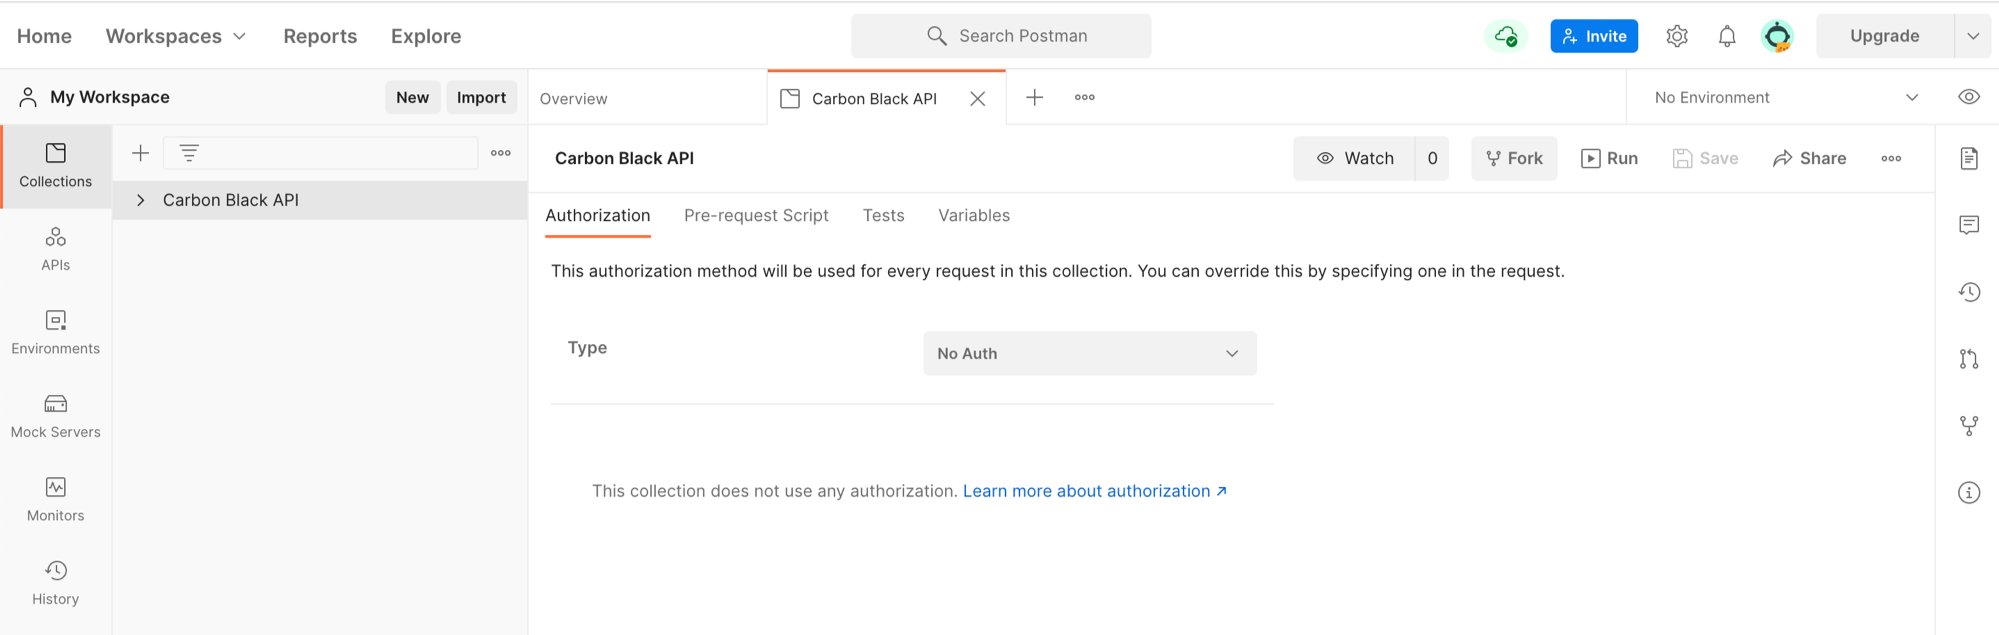The image size is (1999, 635).
Task: Open the Monitors sidebar panel
Action: point(56,500)
